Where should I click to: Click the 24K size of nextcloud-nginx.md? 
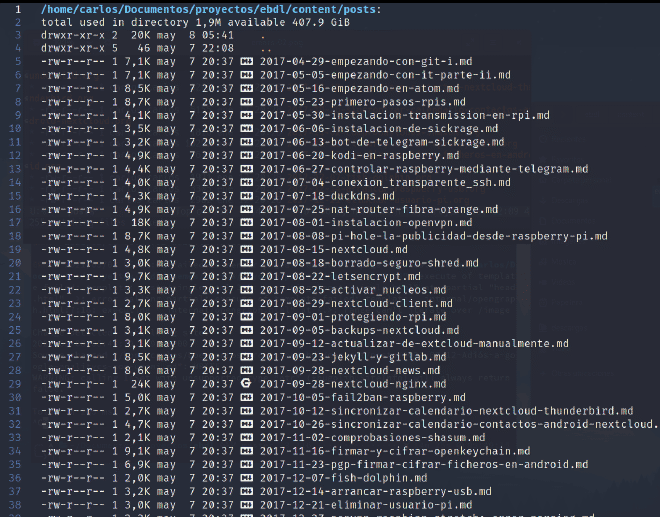pyautogui.click(x=141, y=384)
